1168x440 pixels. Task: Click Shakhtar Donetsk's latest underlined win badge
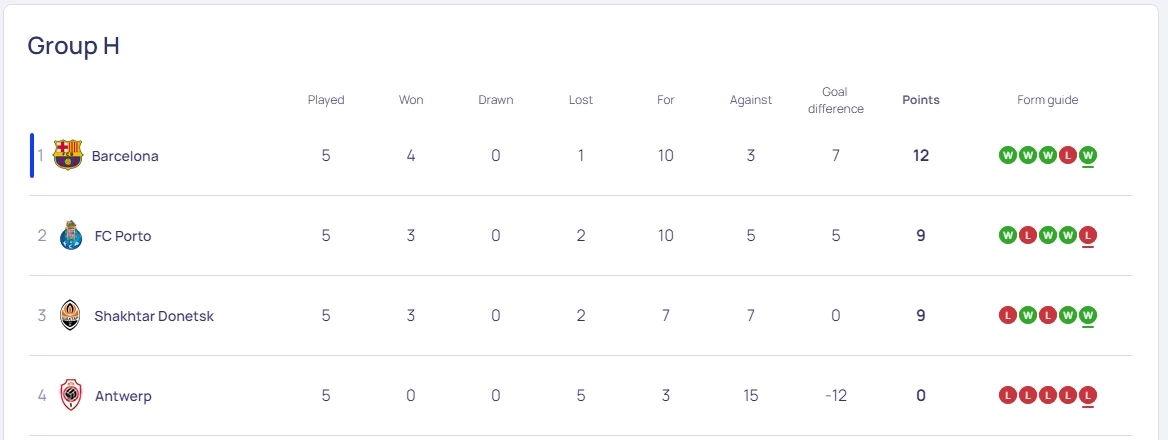click(x=1088, y=315)
